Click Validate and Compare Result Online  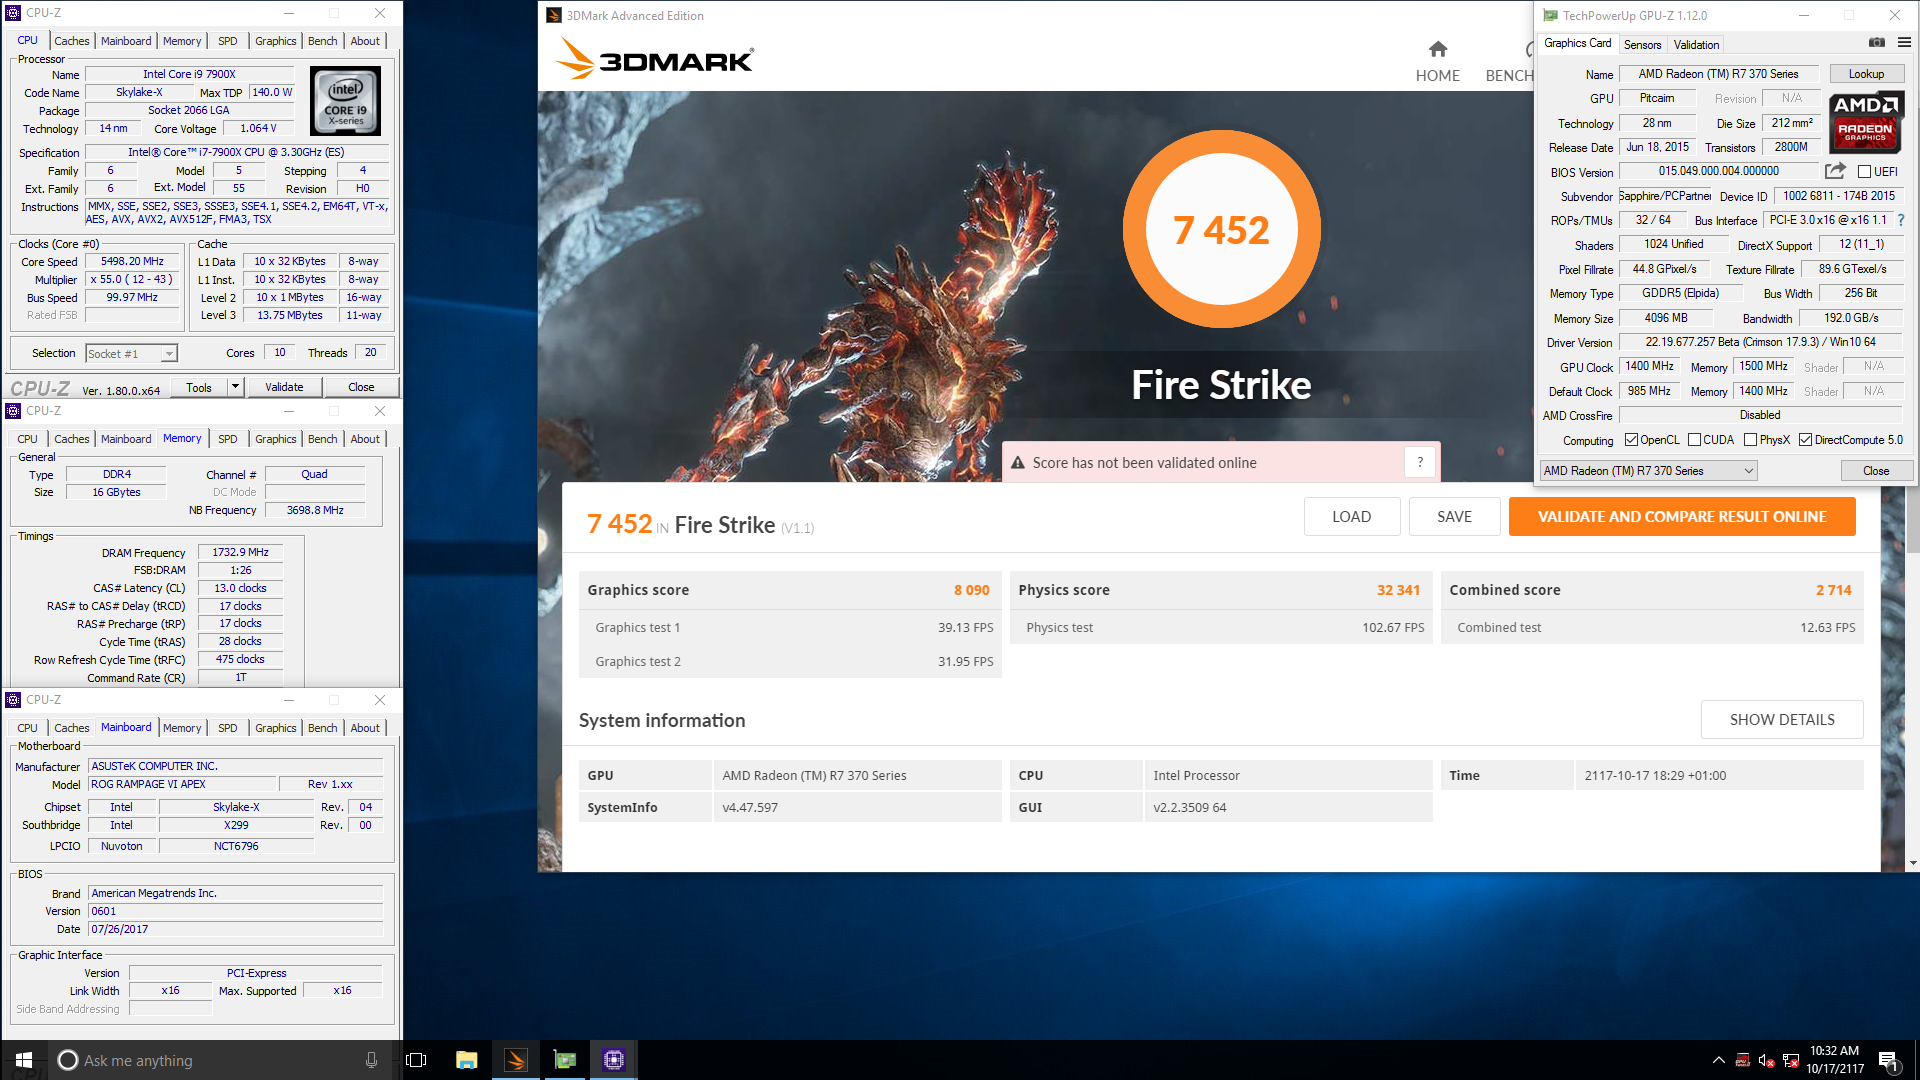point(1682,517)
